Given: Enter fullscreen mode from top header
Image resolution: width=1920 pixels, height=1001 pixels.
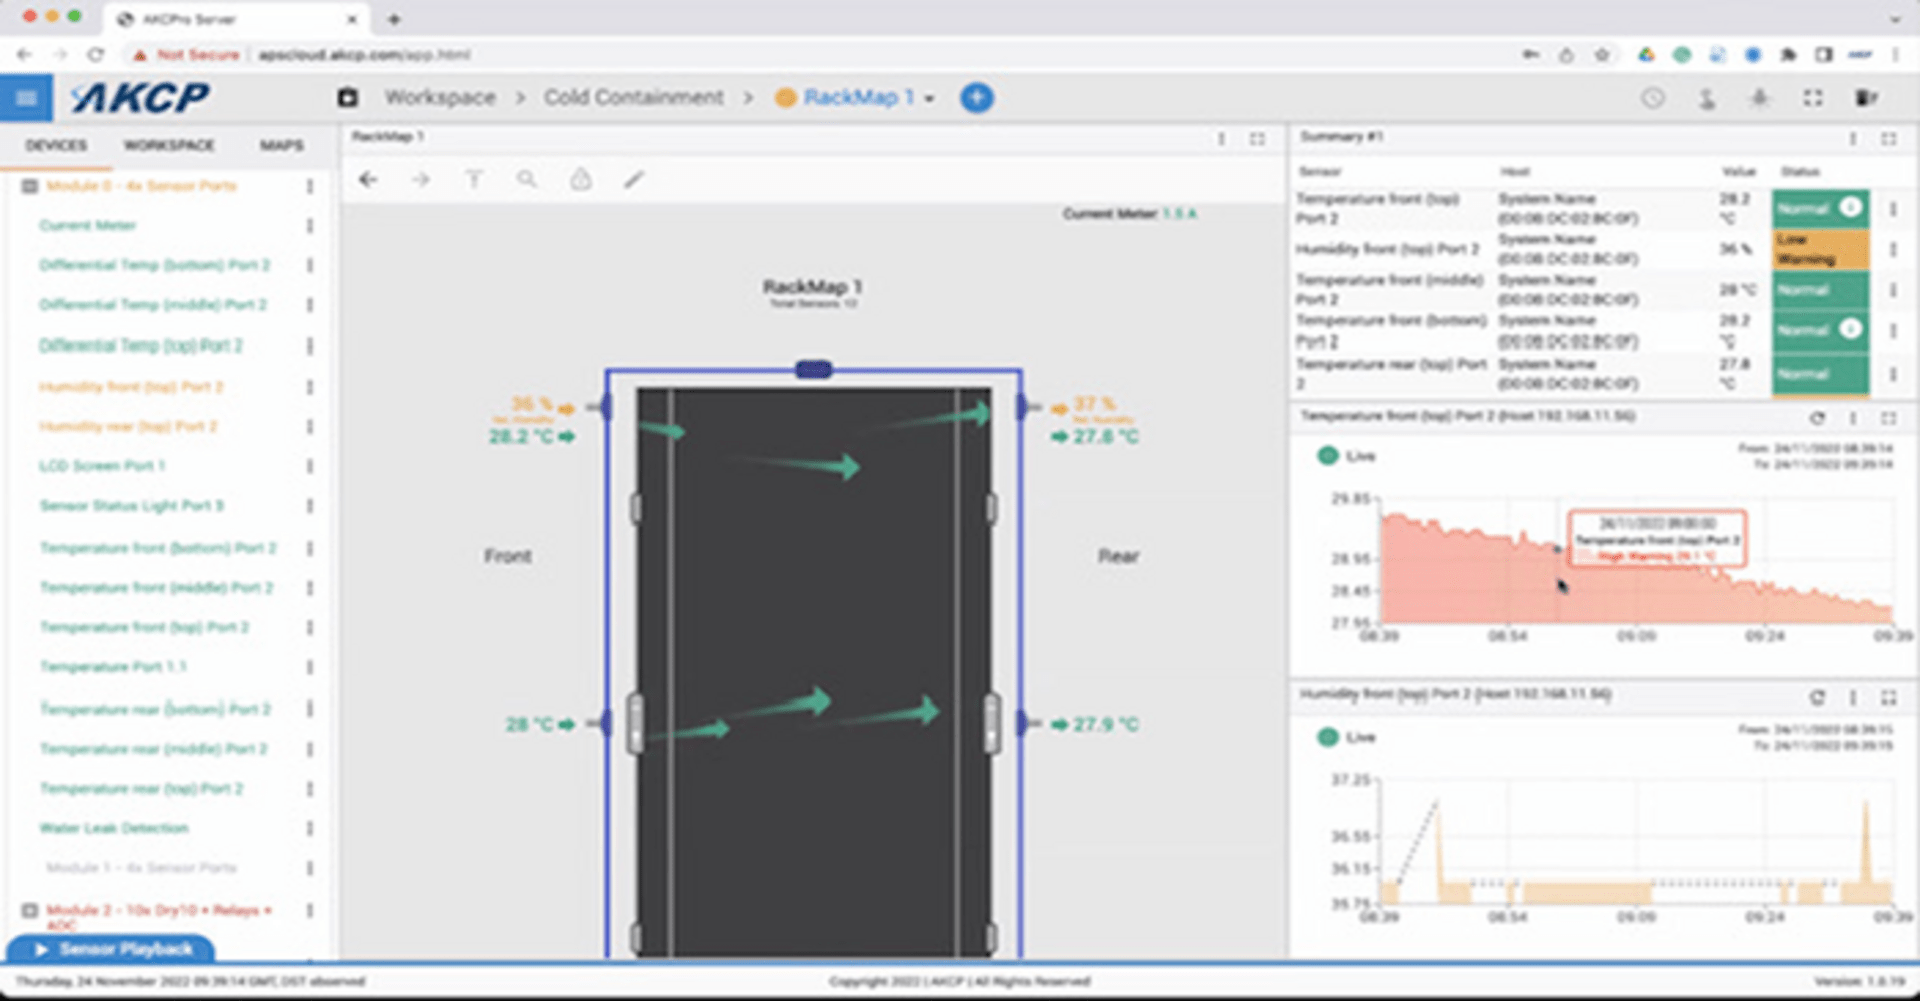Looking at the screenshot, I should (1812, 98).
